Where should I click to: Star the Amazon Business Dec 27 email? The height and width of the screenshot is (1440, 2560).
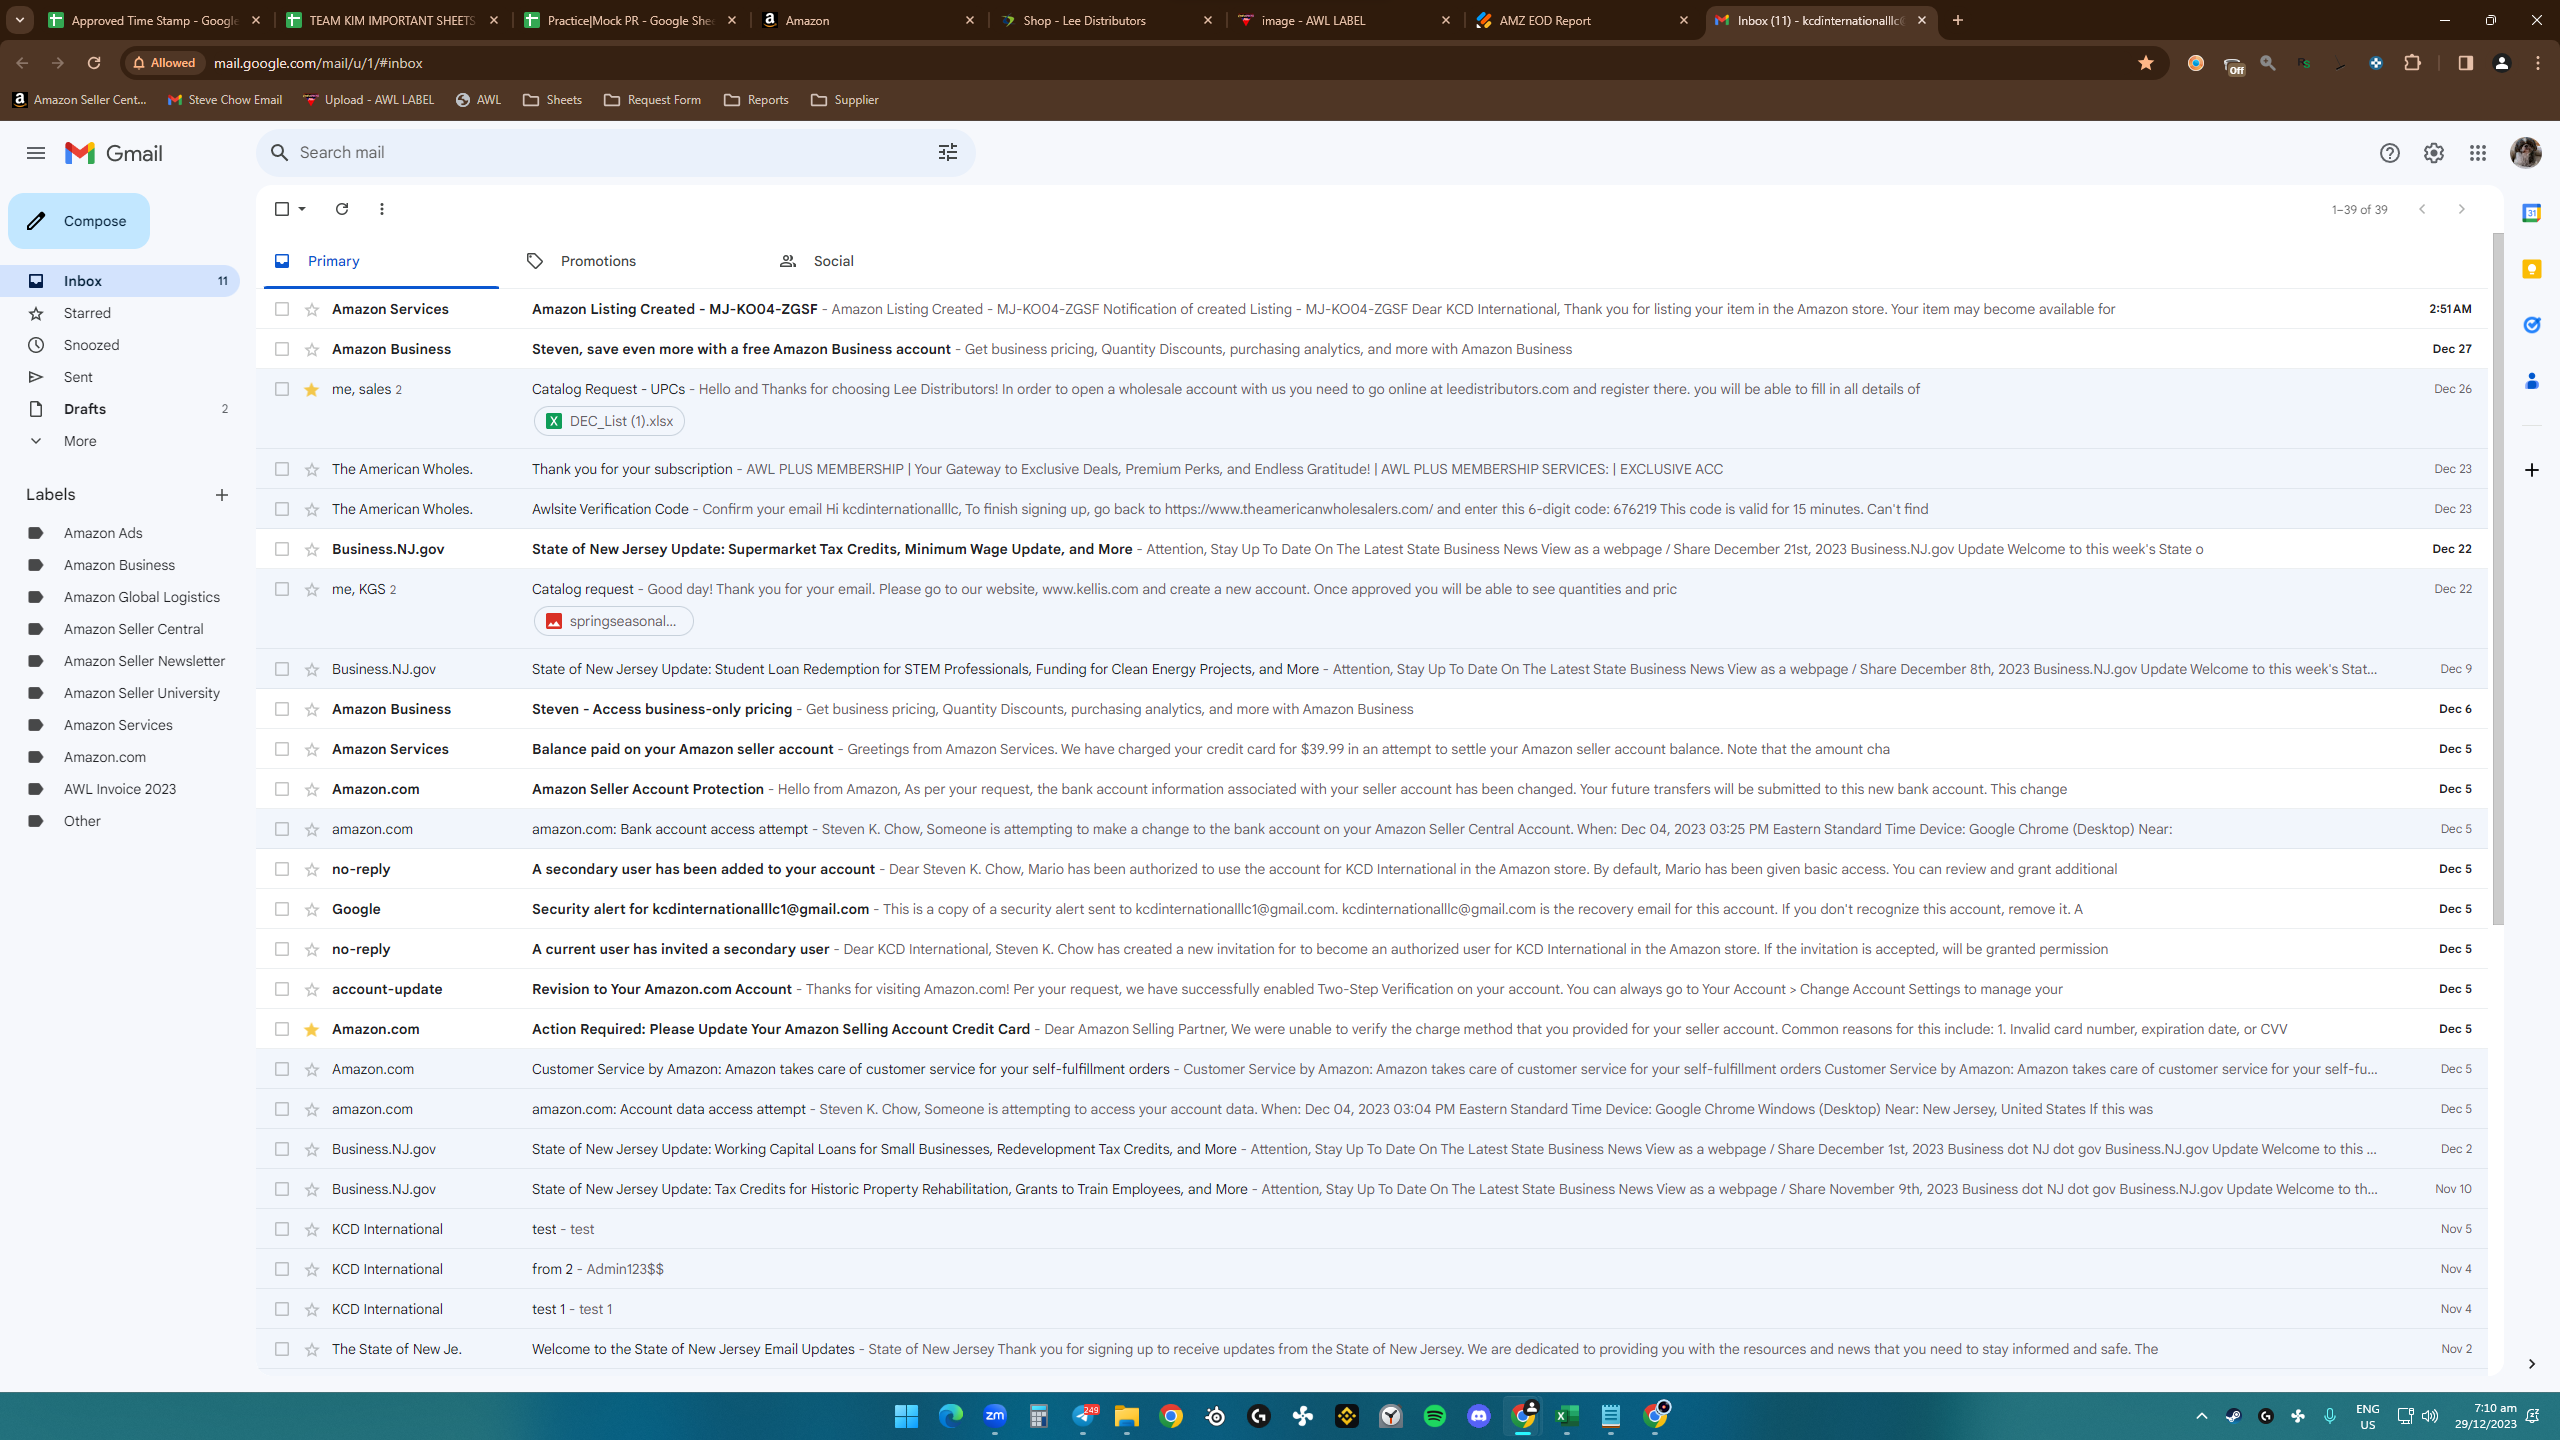pyautogui.click(x=312, y=349)
